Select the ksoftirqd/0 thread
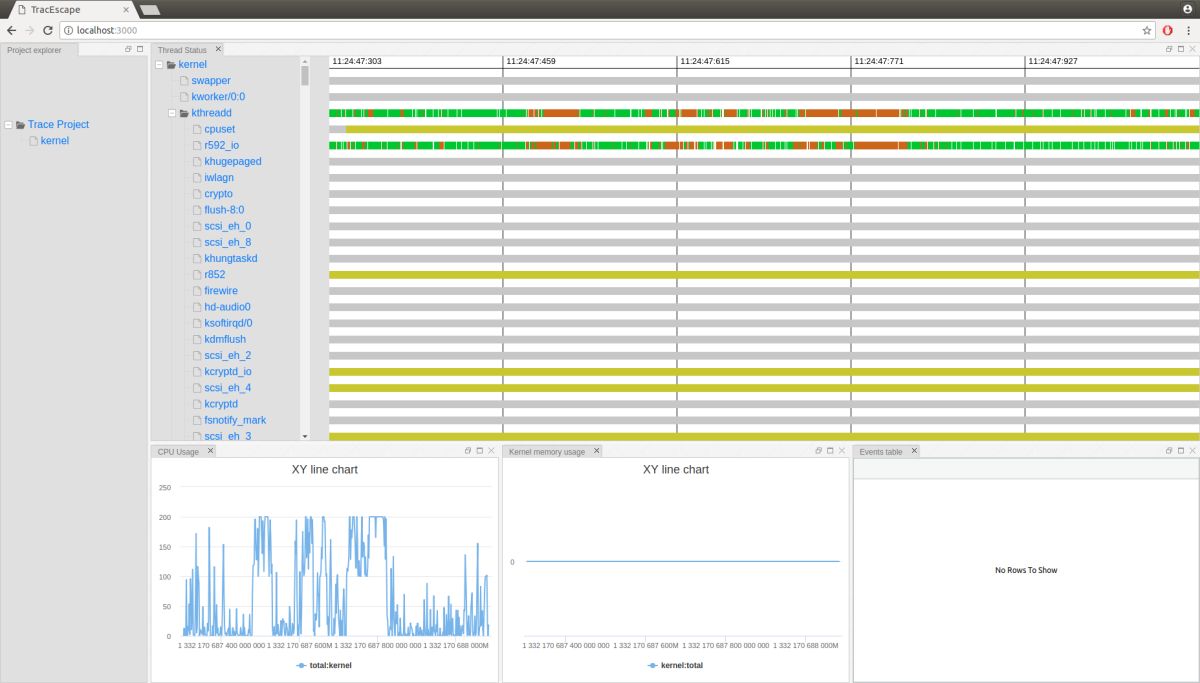The width and height of the screenshot is (1200, 683). [x=228, y=323]
